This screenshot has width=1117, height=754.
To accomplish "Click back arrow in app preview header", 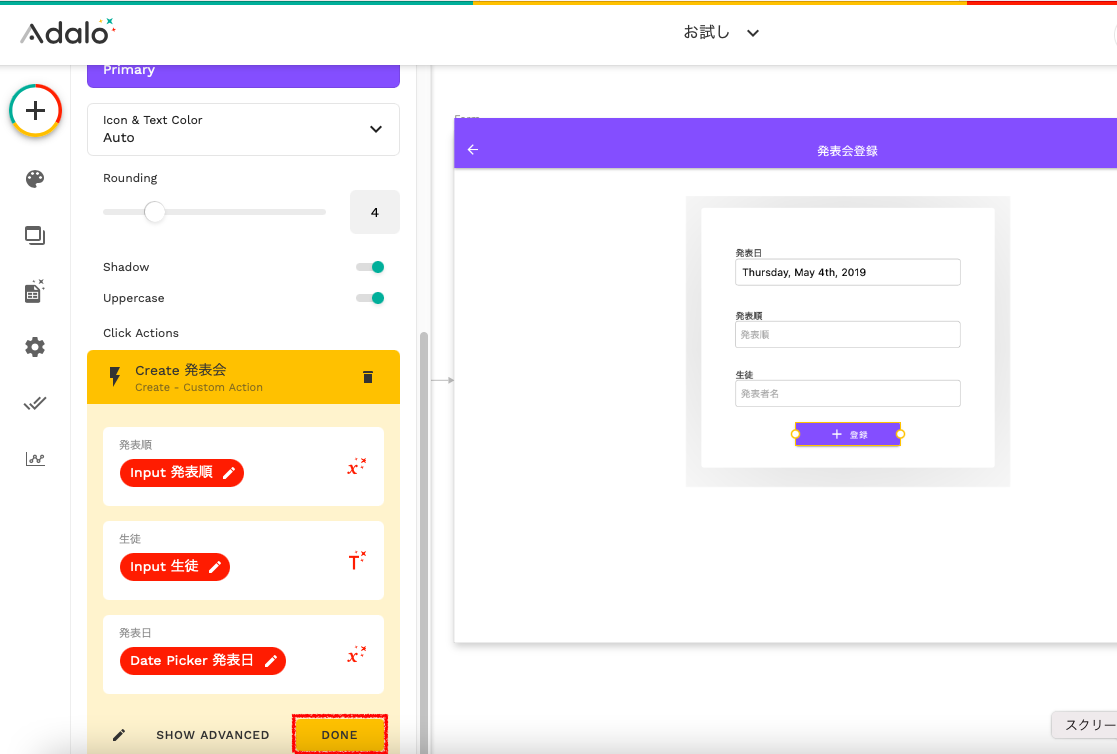I will 473,150.
